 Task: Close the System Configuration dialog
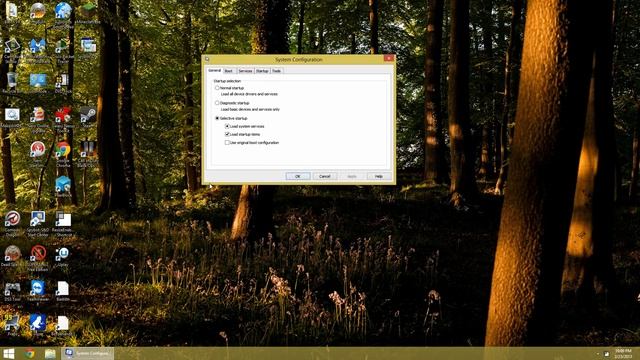pos(389,59)
